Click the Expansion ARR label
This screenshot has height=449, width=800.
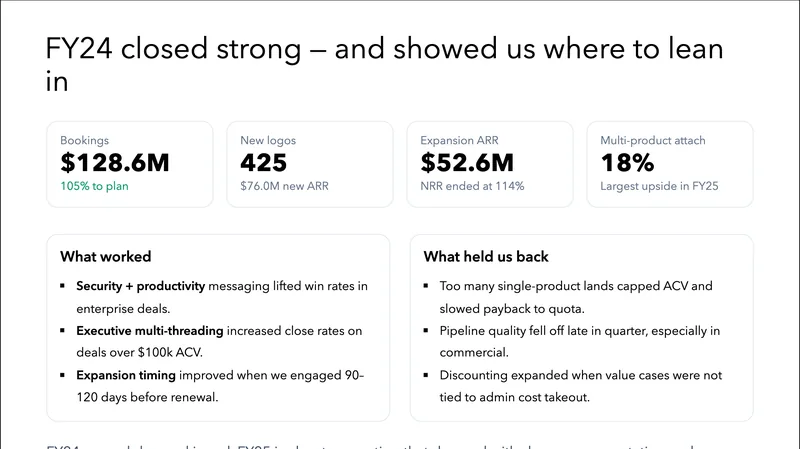click(x=456, y=141)
